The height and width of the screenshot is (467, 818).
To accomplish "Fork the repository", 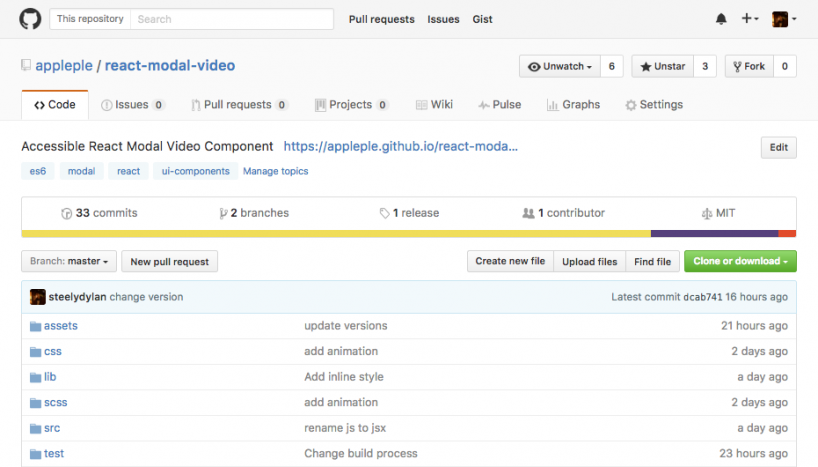I will click(749, 66).
